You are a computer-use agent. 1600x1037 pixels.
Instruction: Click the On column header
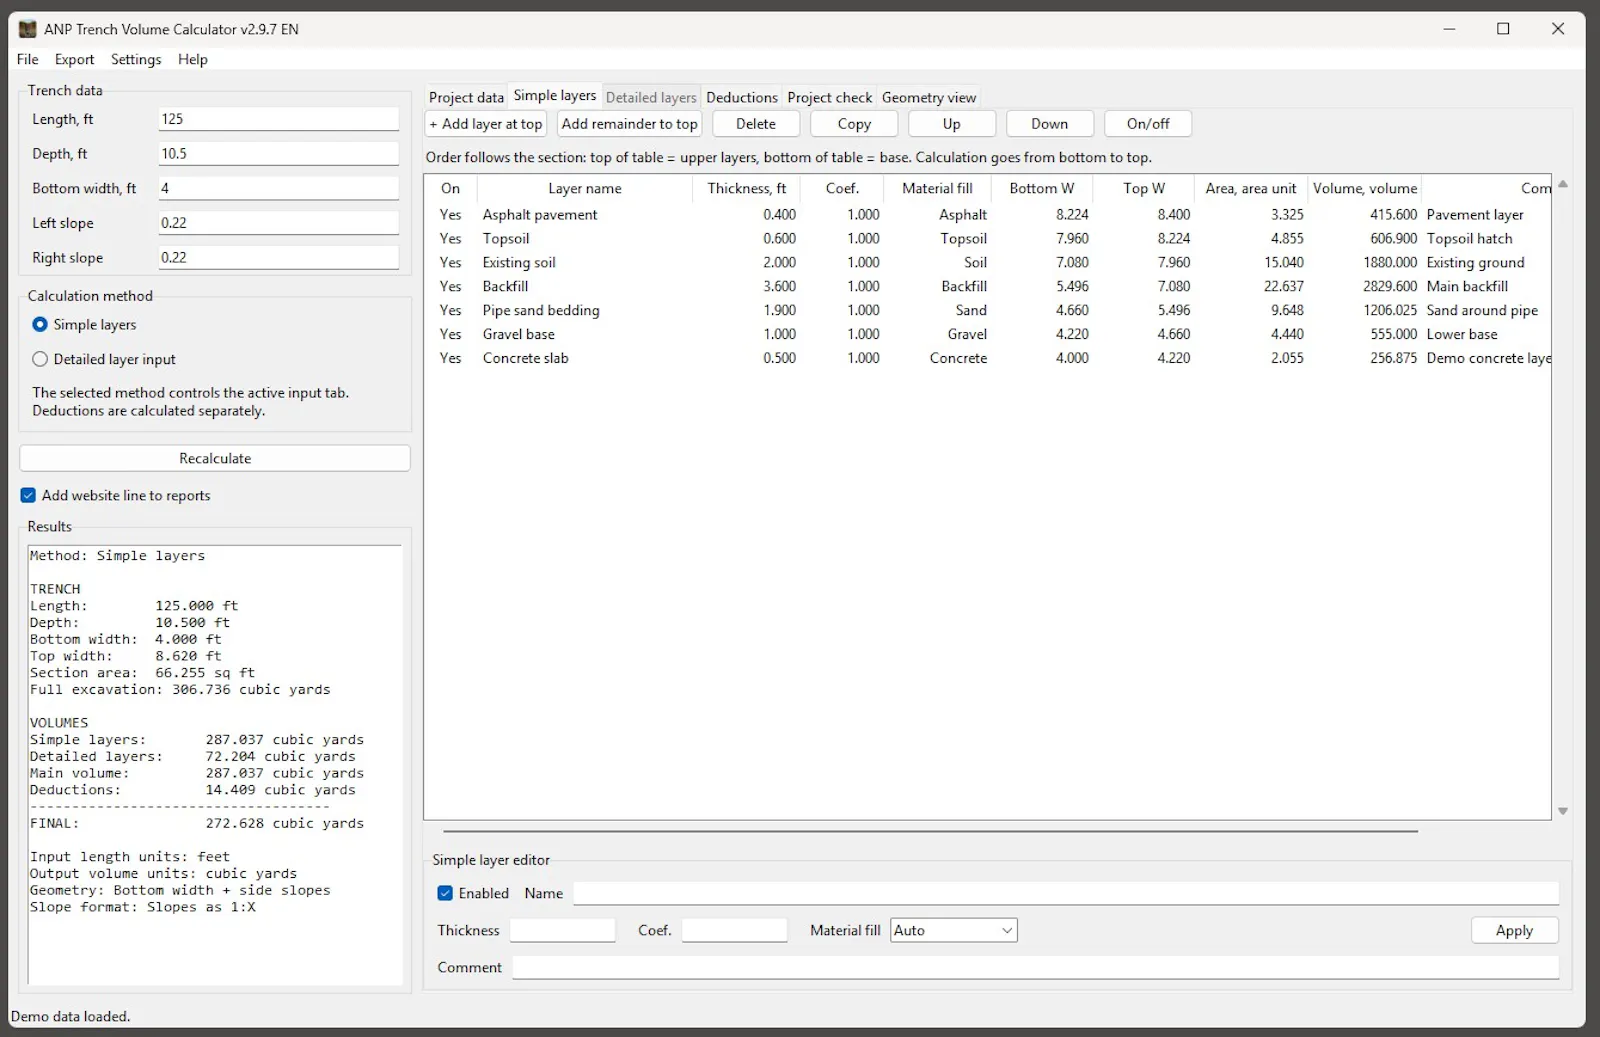[x=451, y=188]
